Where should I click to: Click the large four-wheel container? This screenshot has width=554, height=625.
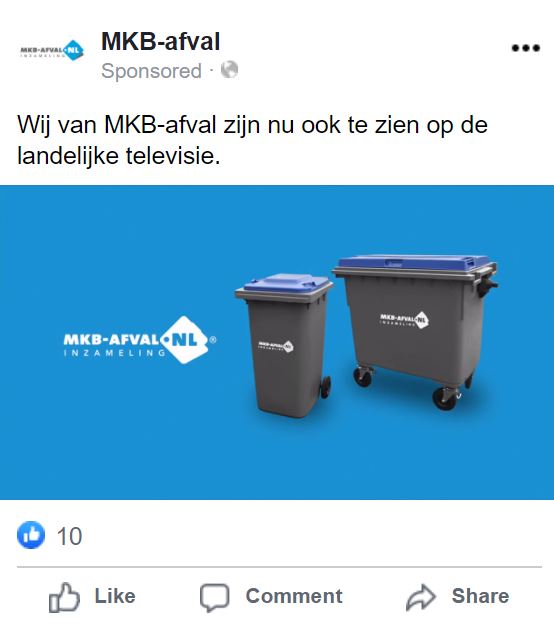(416, 332)
